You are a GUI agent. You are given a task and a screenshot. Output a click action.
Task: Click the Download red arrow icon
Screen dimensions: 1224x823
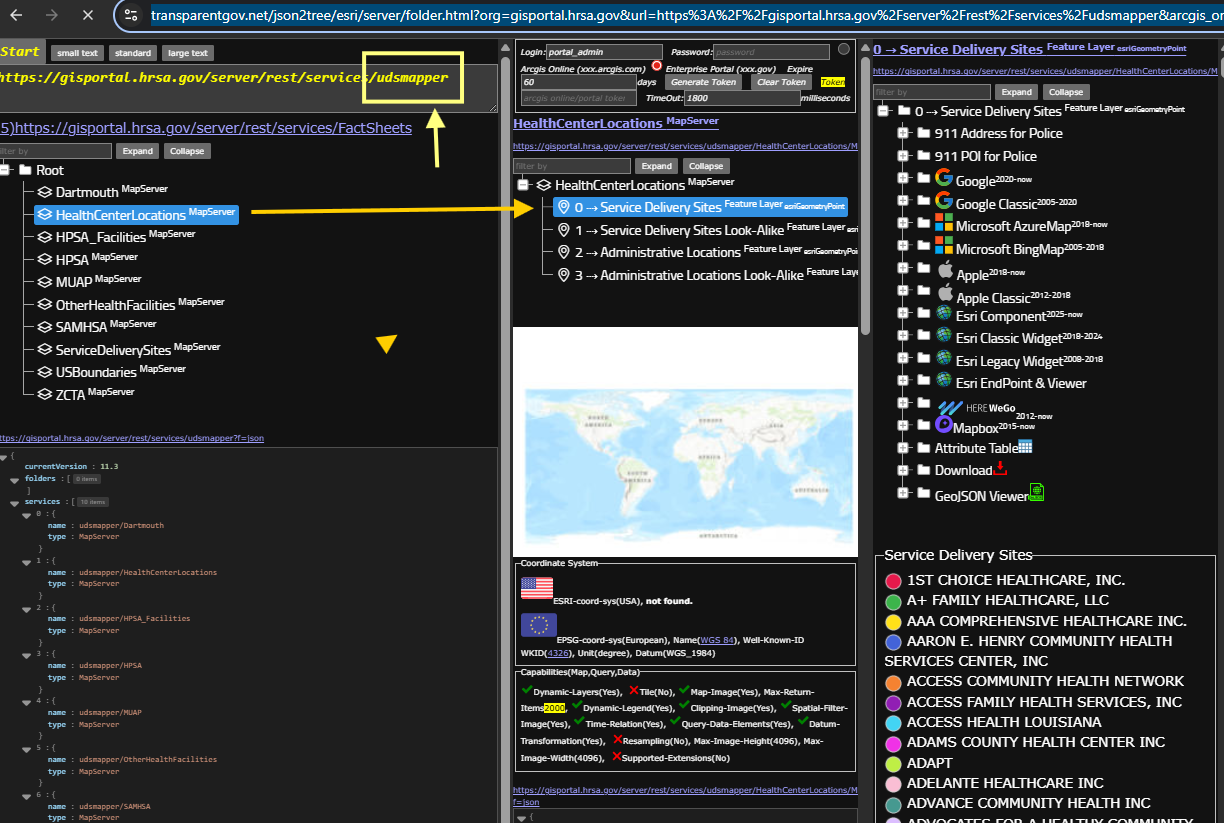[1001, 468]
